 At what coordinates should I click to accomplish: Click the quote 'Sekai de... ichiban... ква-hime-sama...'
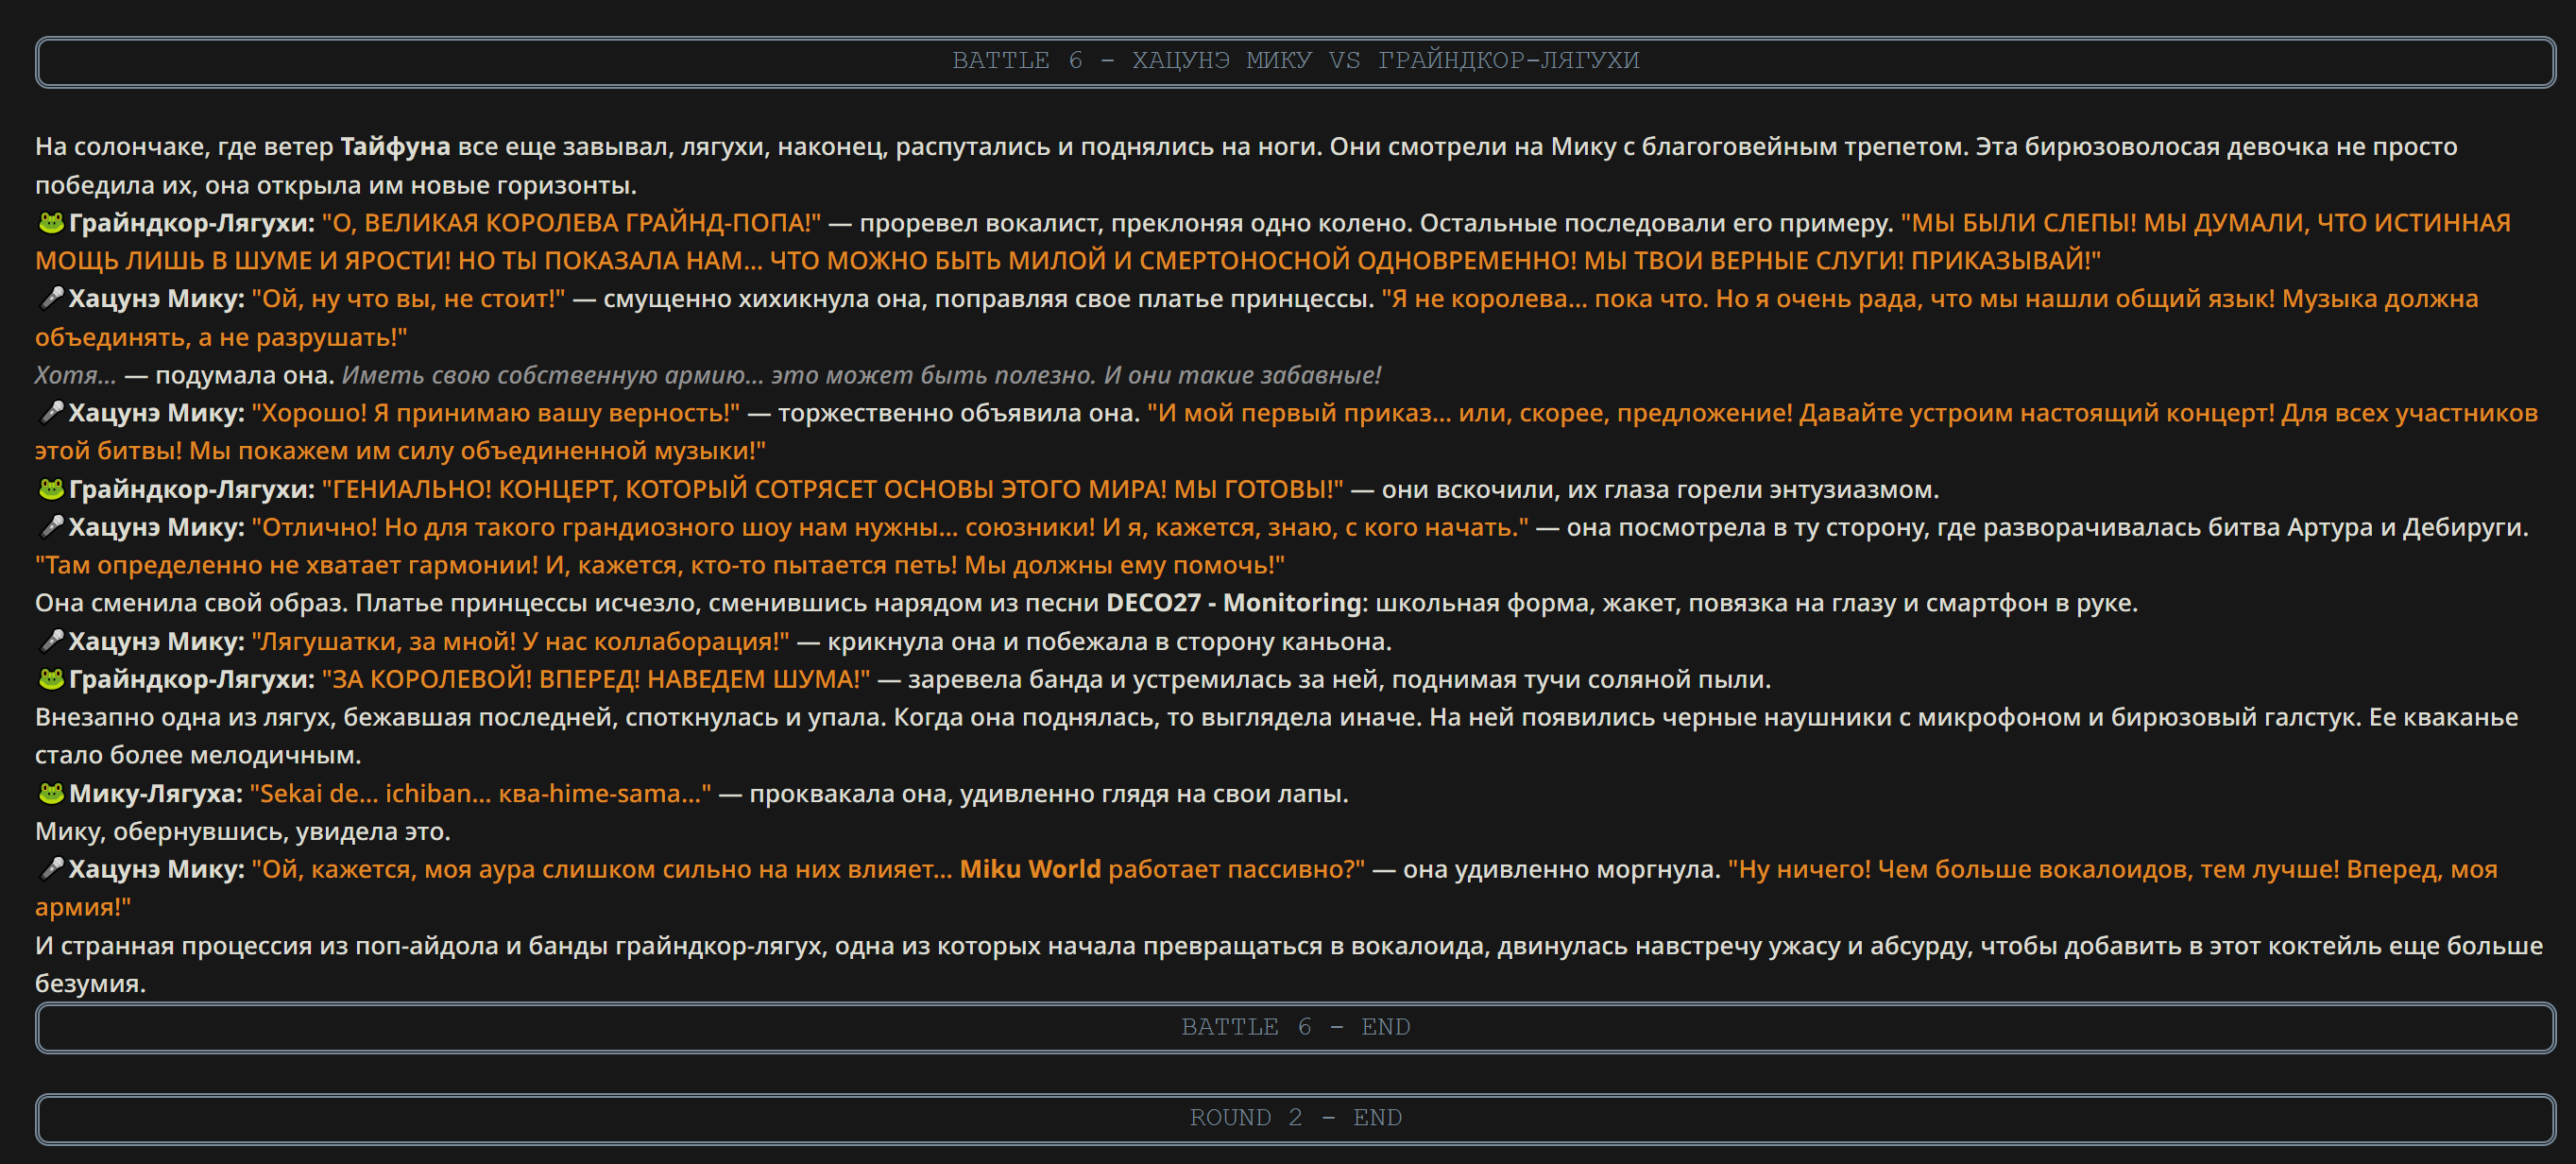(481, 793)
